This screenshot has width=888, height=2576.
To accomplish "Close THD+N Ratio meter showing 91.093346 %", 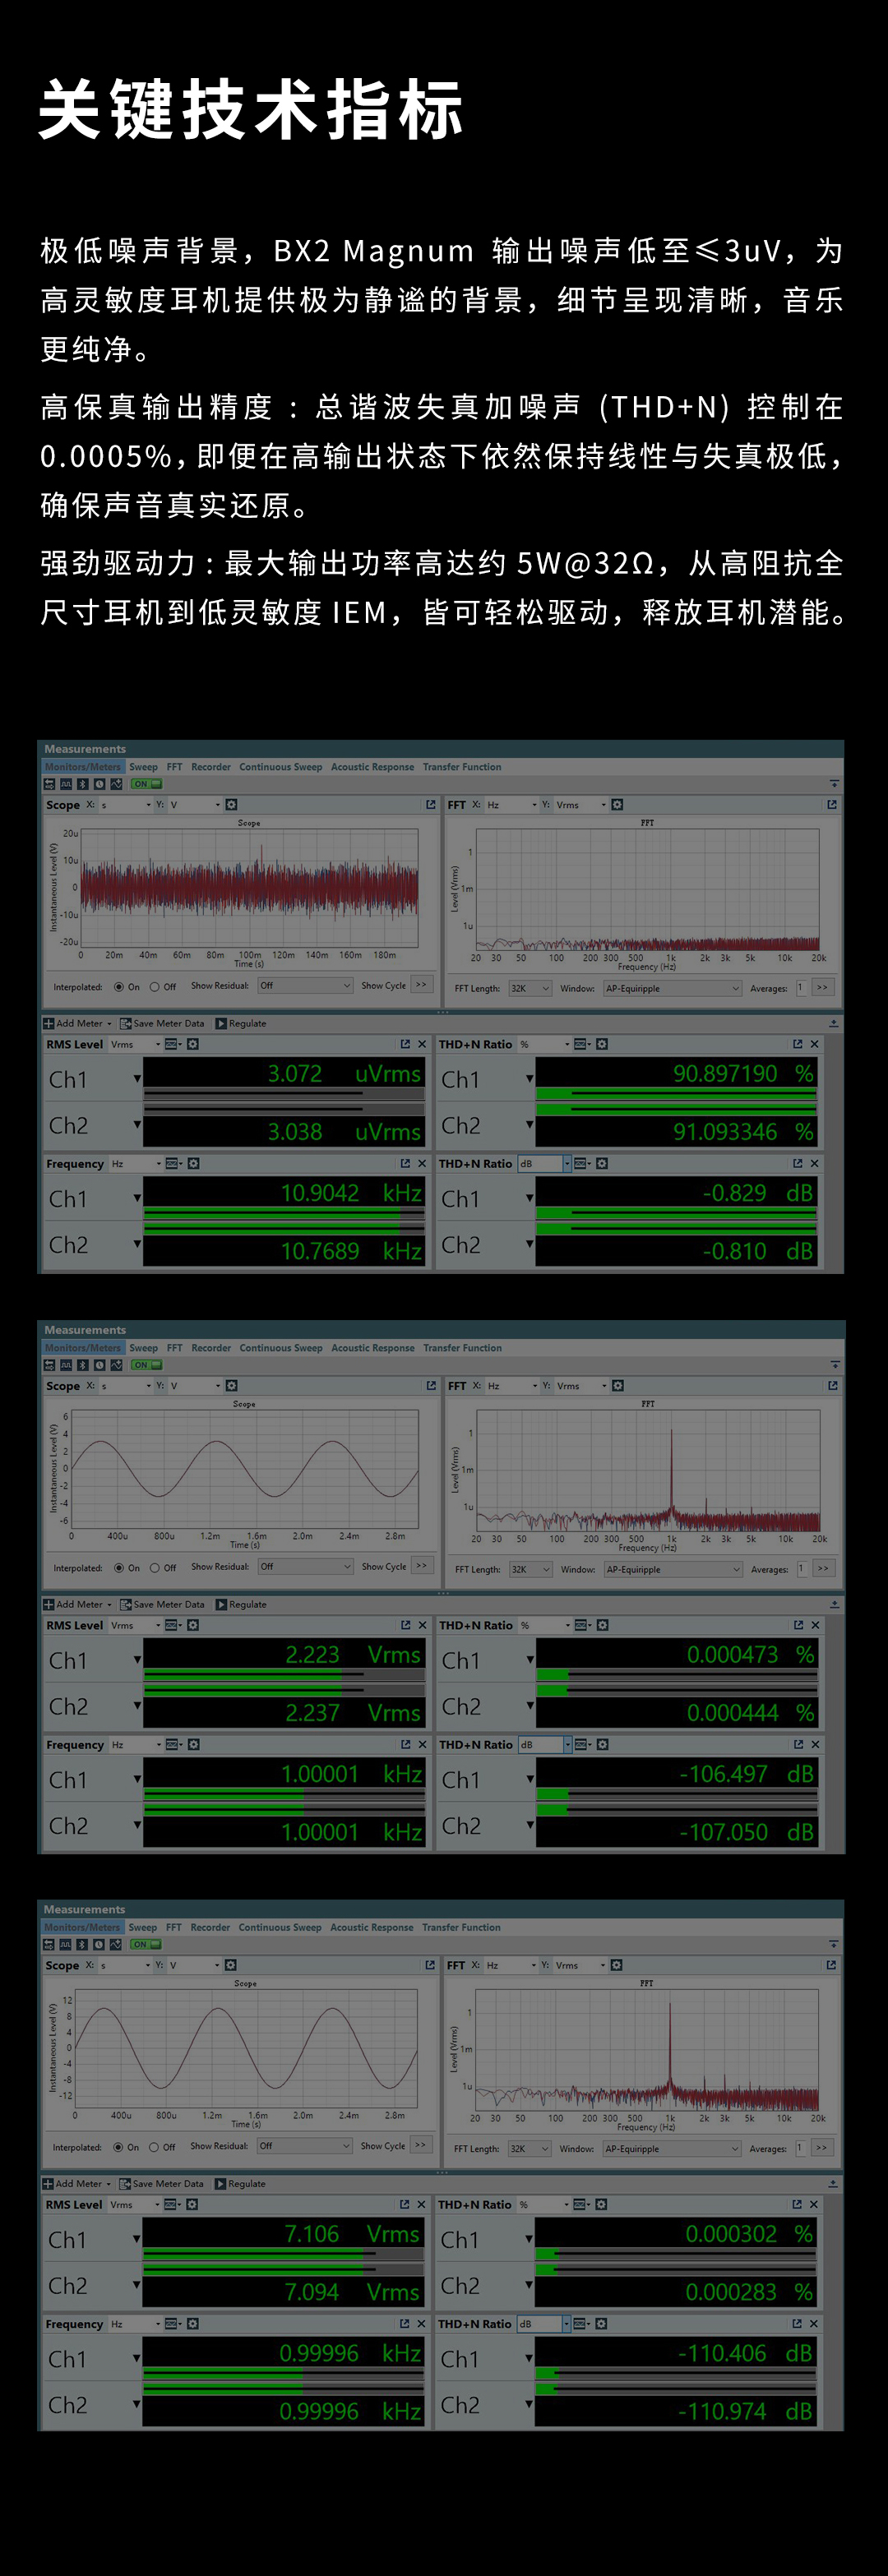I will point(814,1044).
